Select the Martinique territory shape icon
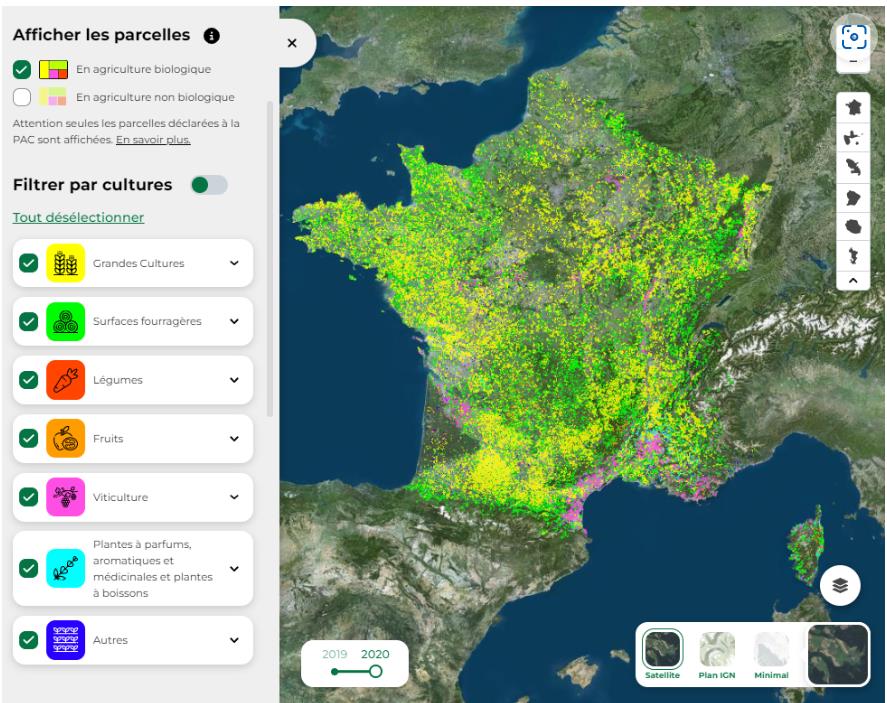Image resolution: width=887 pixels, height=703 pixels. [853, 167]
